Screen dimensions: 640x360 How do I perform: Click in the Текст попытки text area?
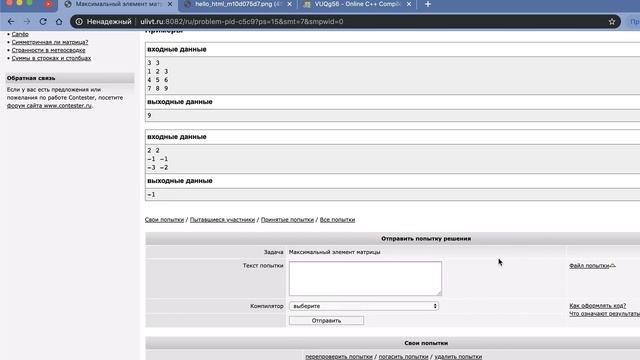coord(365,278)
